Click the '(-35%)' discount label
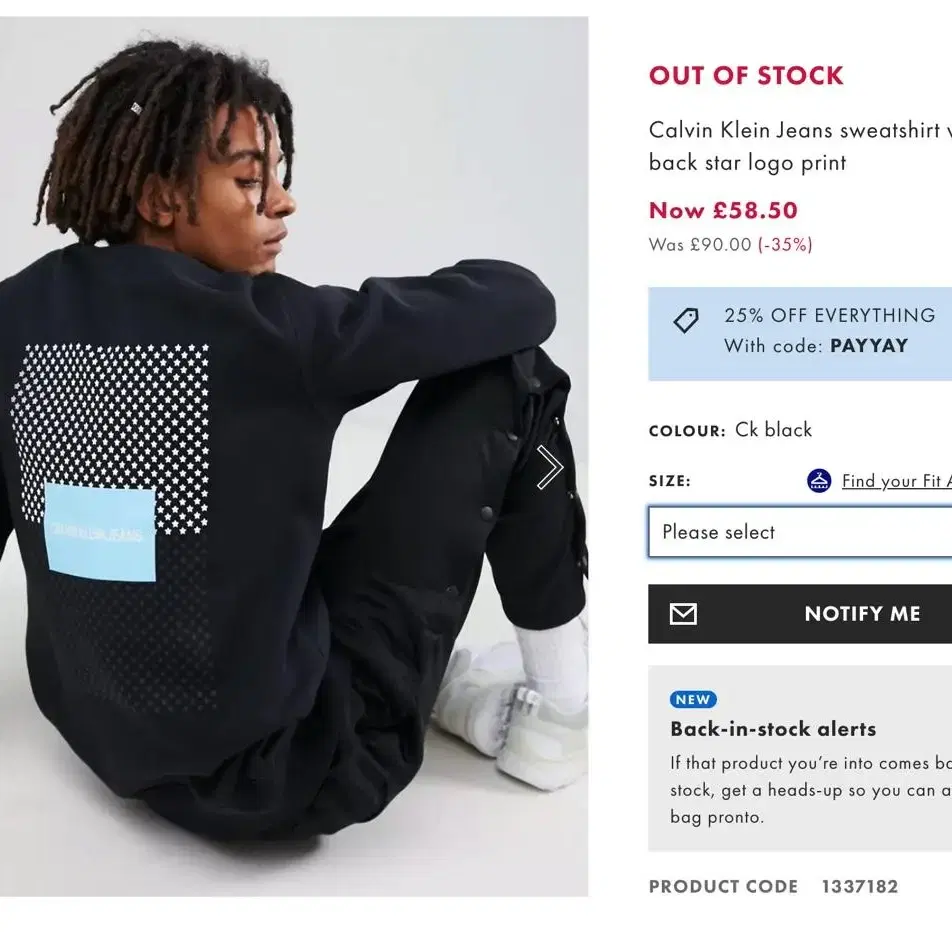Screen dimensions: 952x952 point(785,244)
